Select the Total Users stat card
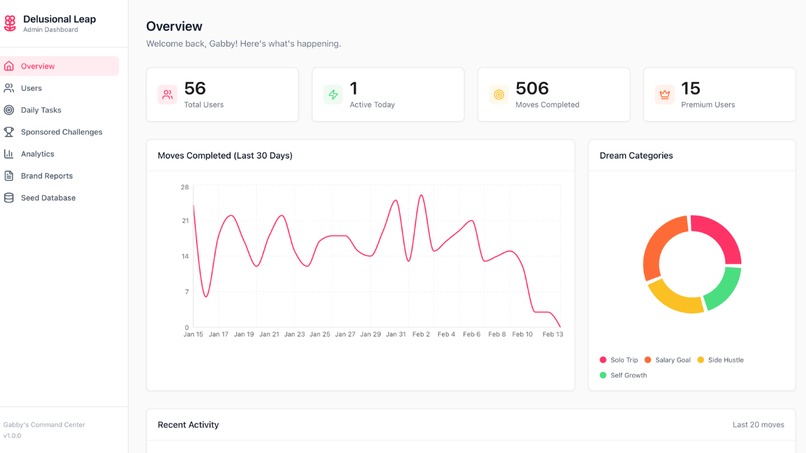The width and height of the screenshot is (806, 453). tap(222, 95)
